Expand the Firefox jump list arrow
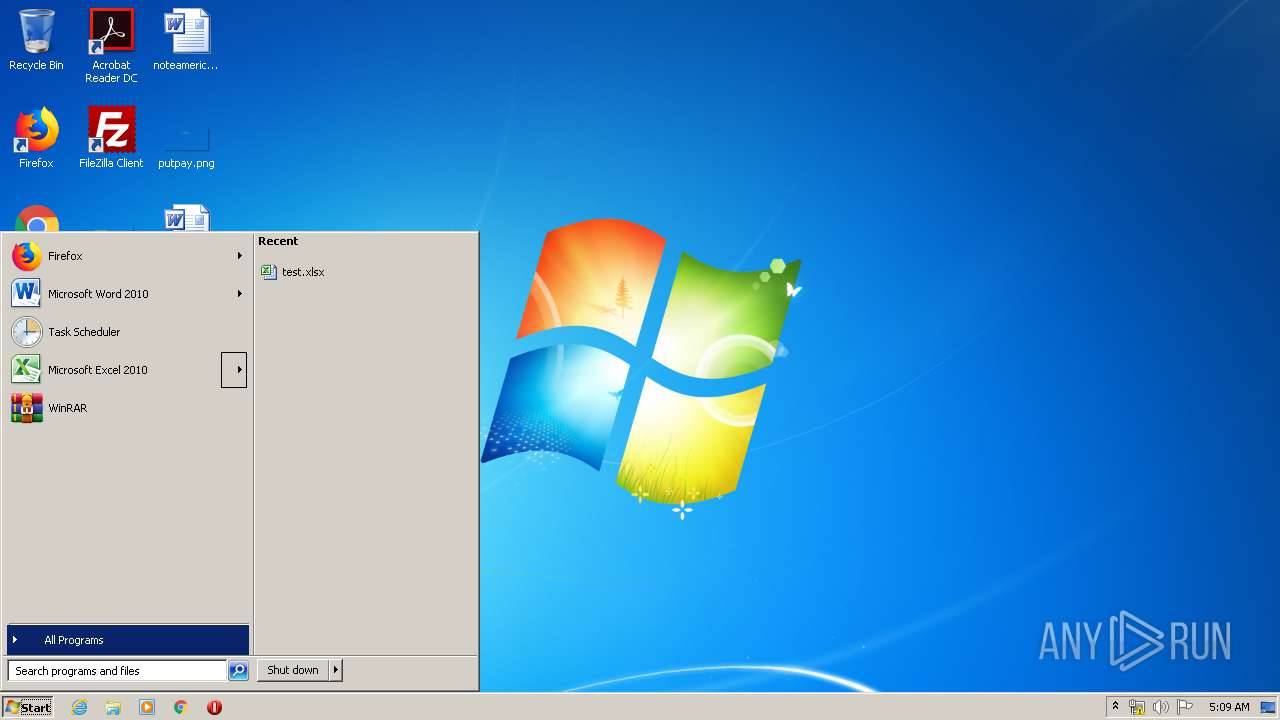The height and width of the screenshot is (720, 1280). tap(239, 256)
